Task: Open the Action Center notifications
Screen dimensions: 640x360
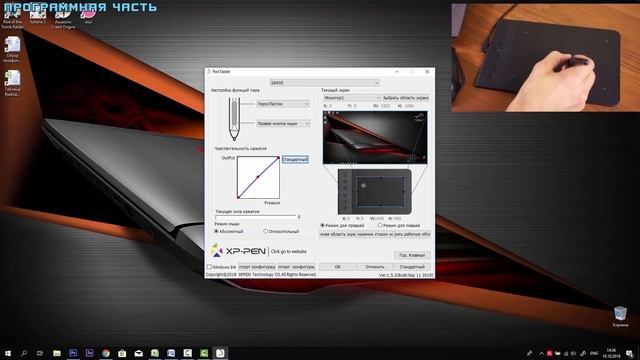Action: [630, 353]
